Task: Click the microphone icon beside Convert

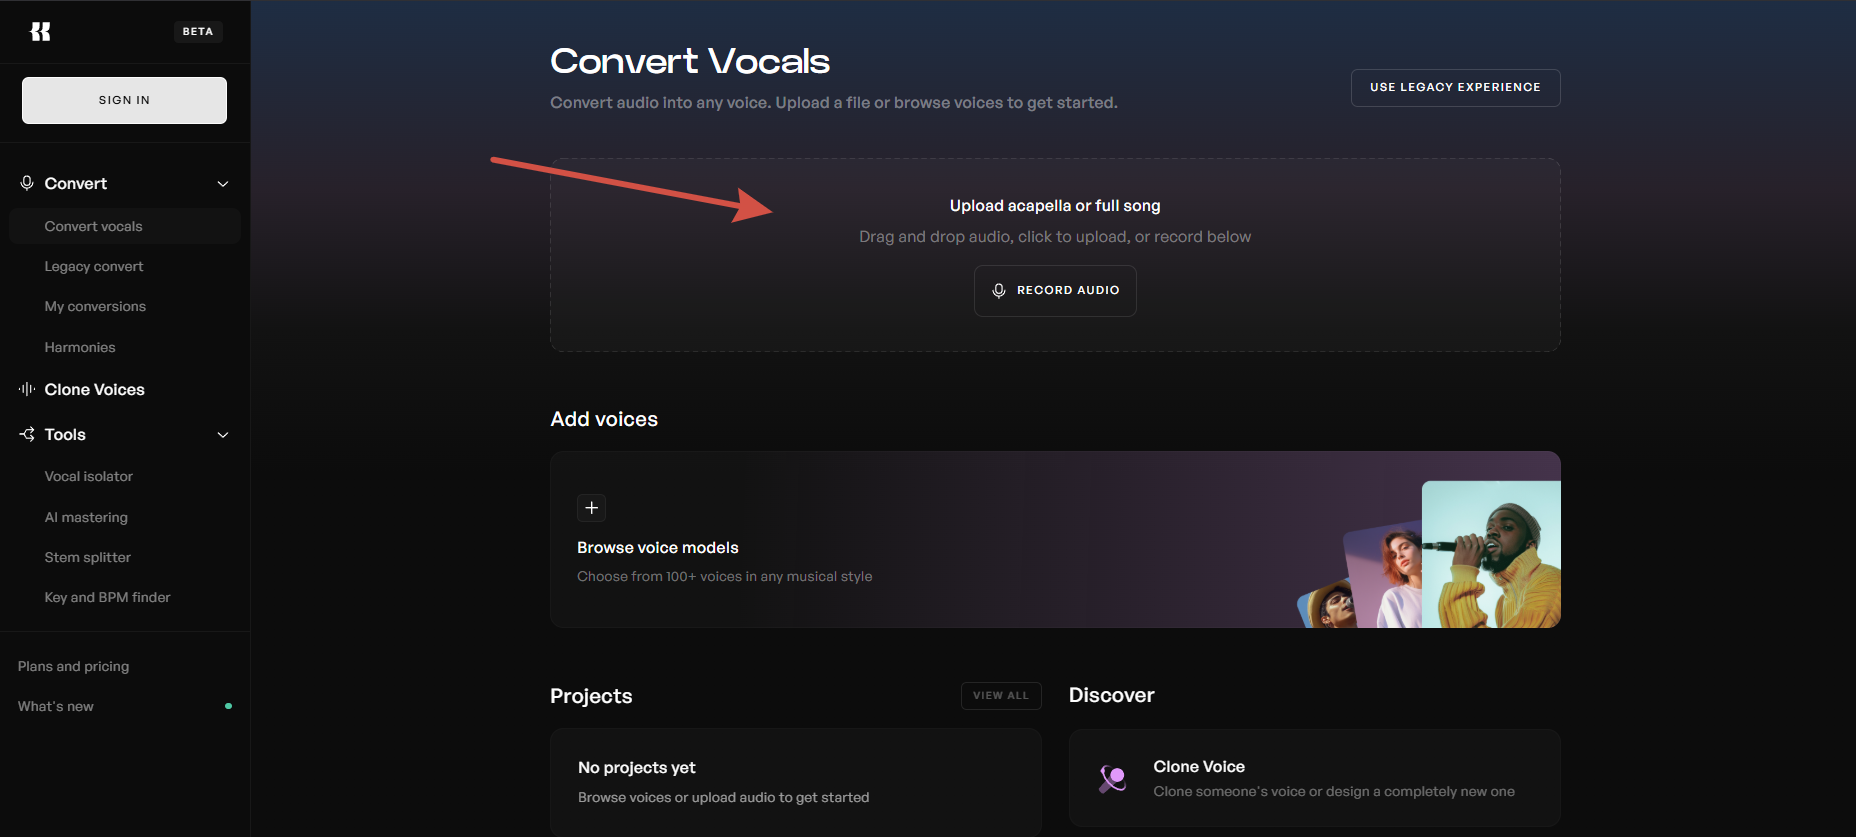Action: (27, 183)
